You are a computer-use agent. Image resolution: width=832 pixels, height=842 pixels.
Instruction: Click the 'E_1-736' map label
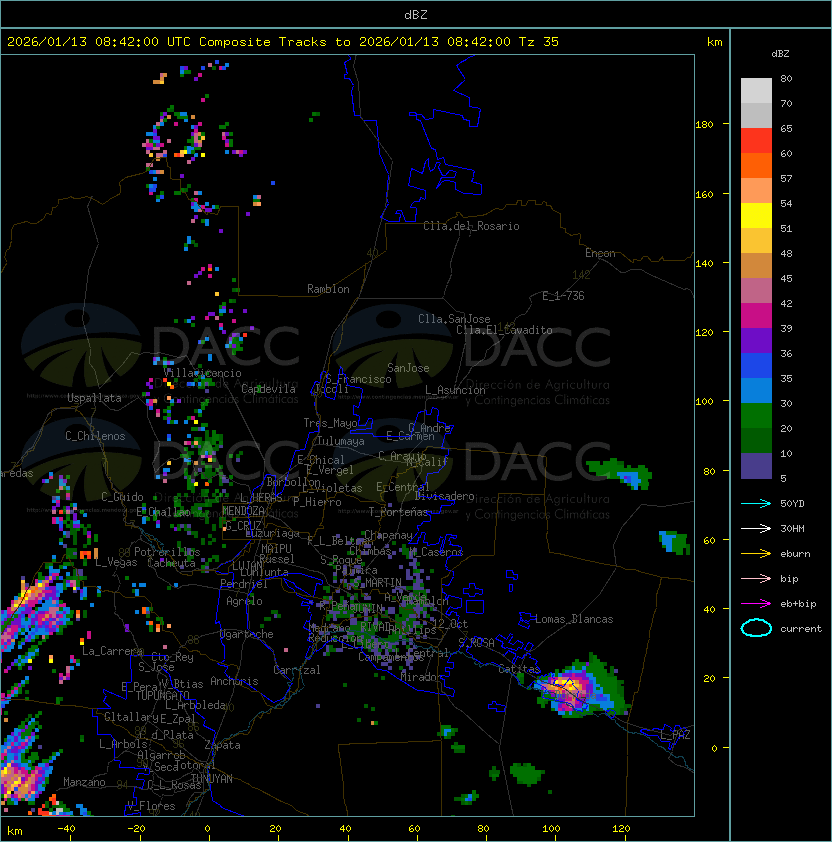tap(563, 296)
